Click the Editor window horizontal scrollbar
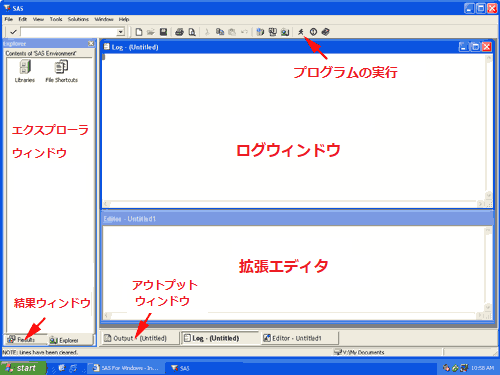 coord(293,315)
